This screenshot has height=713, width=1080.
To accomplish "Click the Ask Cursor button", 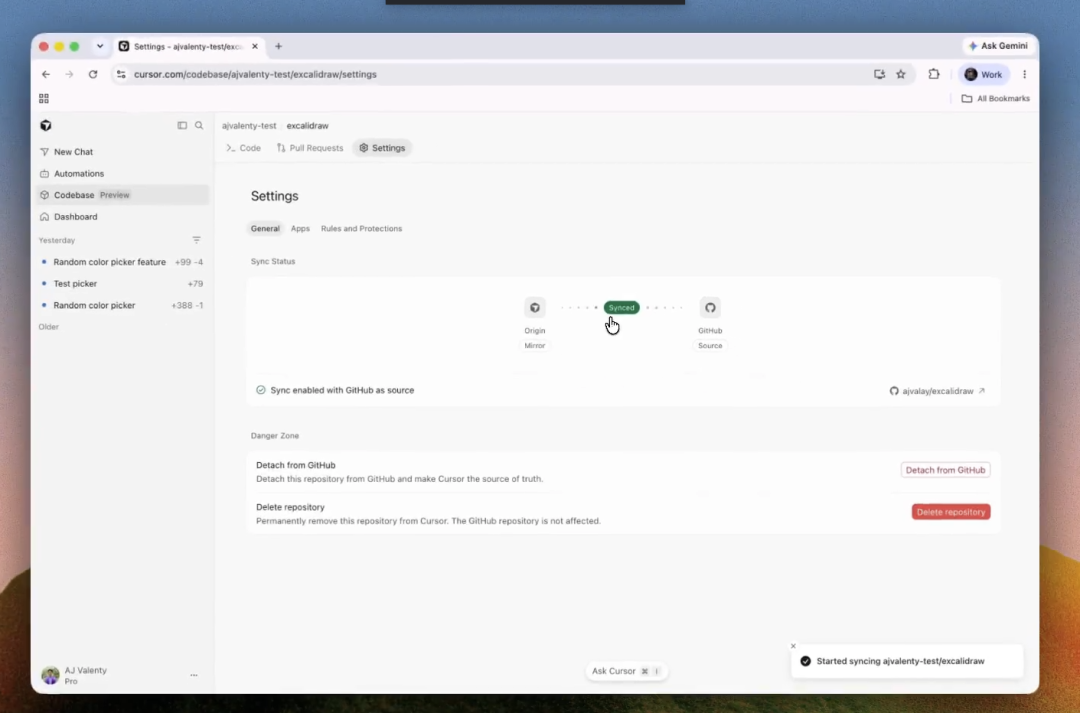I will point(625,671).
